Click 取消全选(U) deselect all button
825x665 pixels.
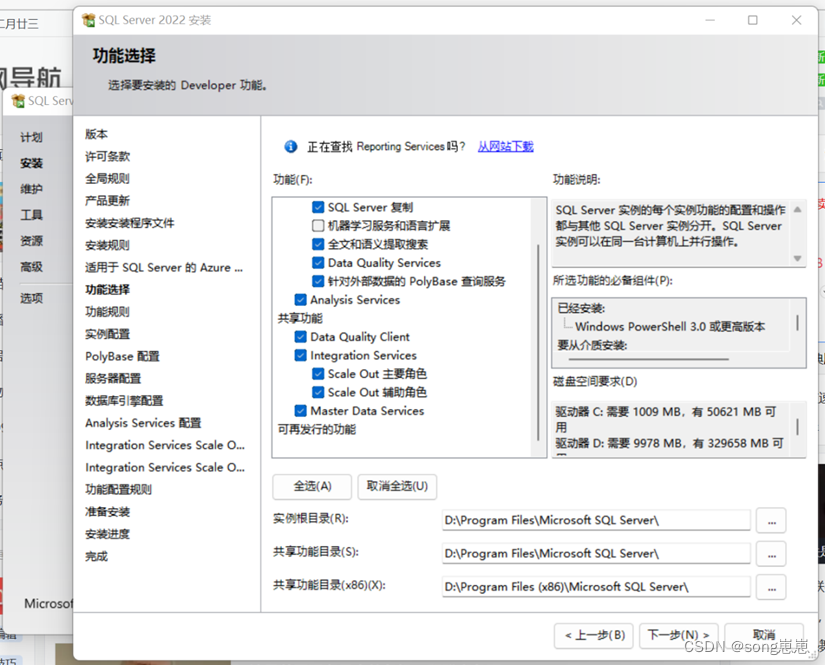(397, 486)
